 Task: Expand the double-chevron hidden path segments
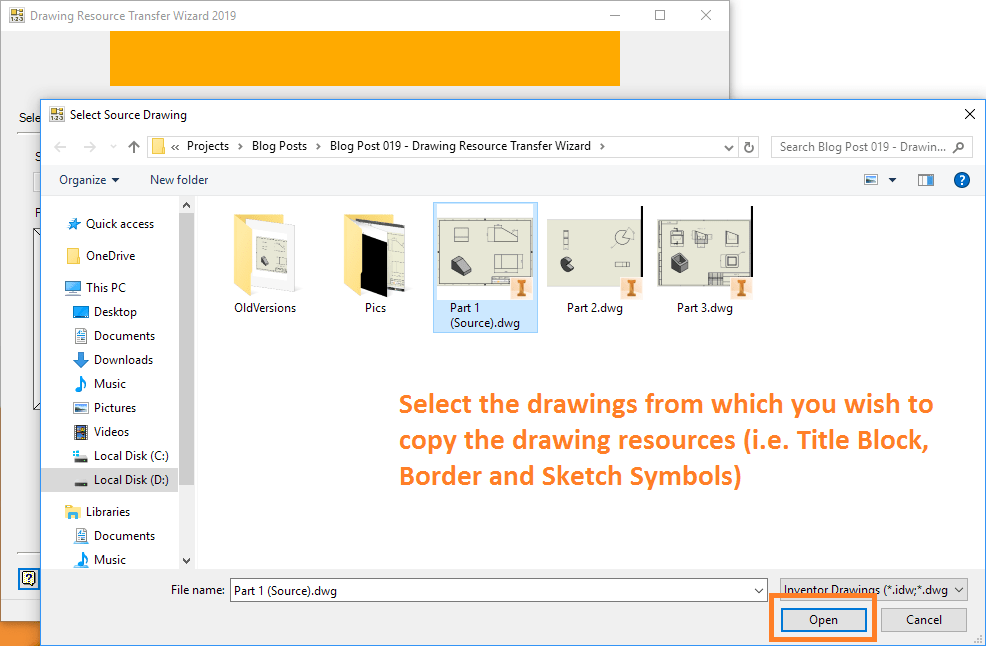[175, 147]
